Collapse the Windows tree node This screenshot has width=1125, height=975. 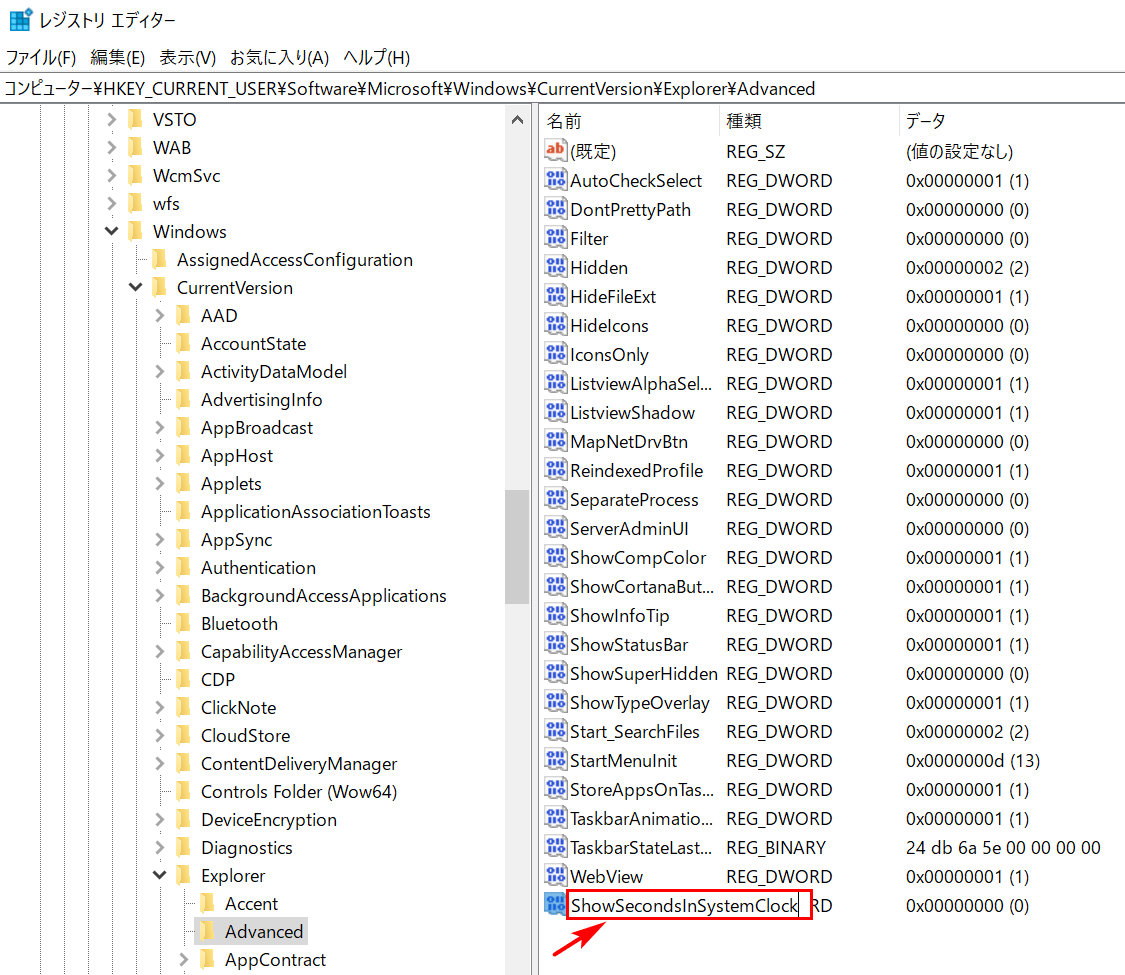111,231
